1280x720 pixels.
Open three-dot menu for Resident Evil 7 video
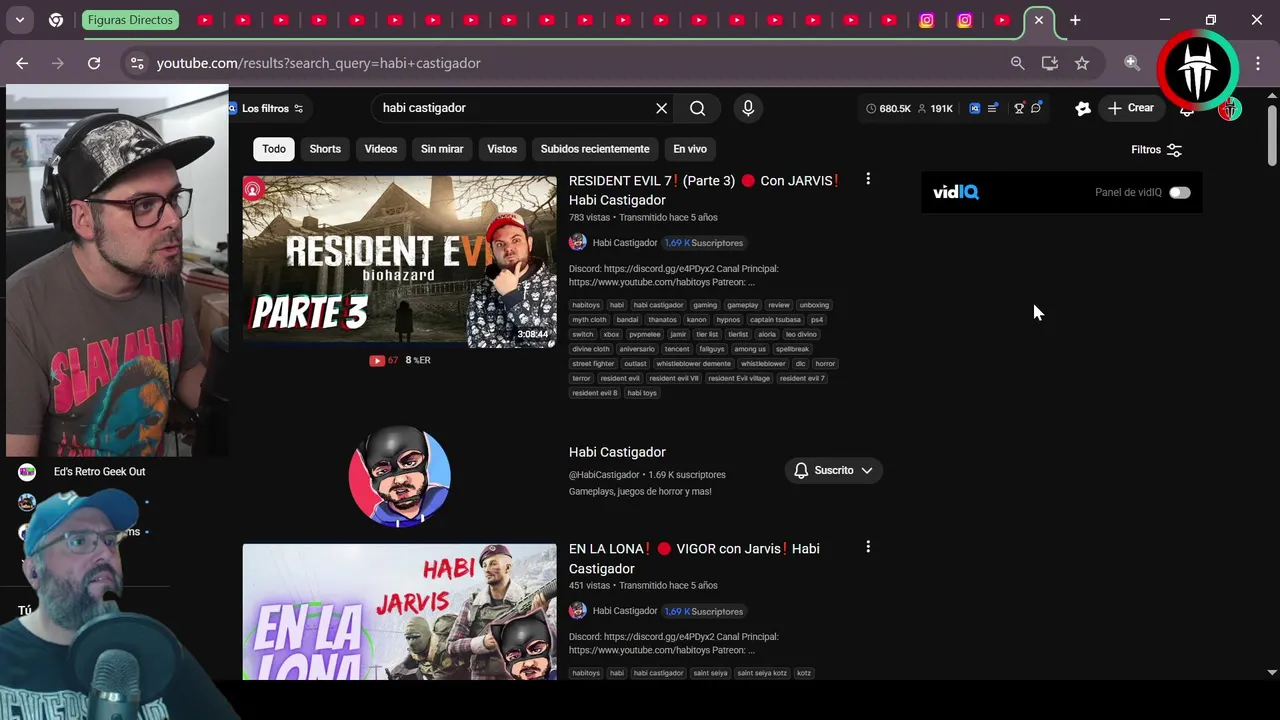click(868, 179)
